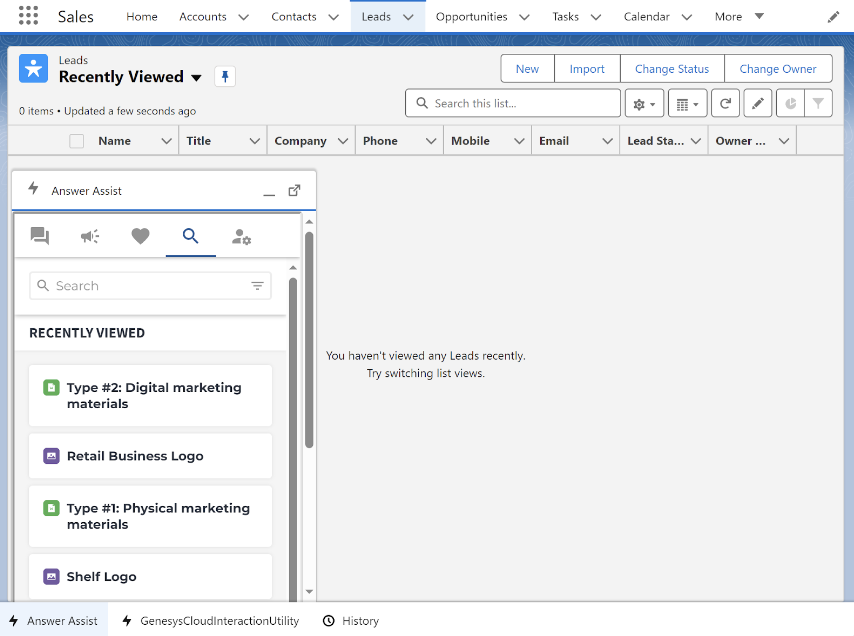Open the GenesysCloudInteractionUtility utility item

[x=211, y=621]
